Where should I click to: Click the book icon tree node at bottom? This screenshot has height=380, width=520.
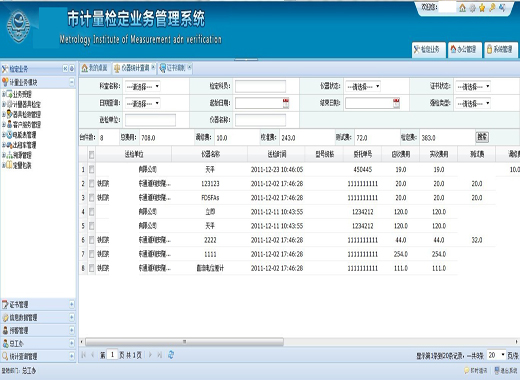[x=10, y=165]
